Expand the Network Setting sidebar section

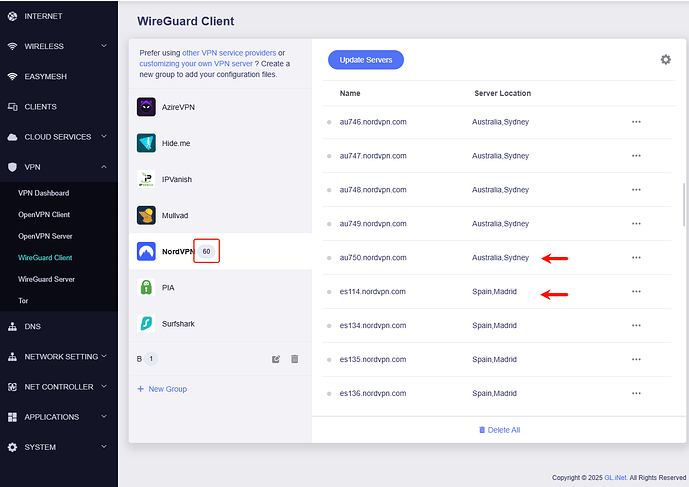coord(104,357)
